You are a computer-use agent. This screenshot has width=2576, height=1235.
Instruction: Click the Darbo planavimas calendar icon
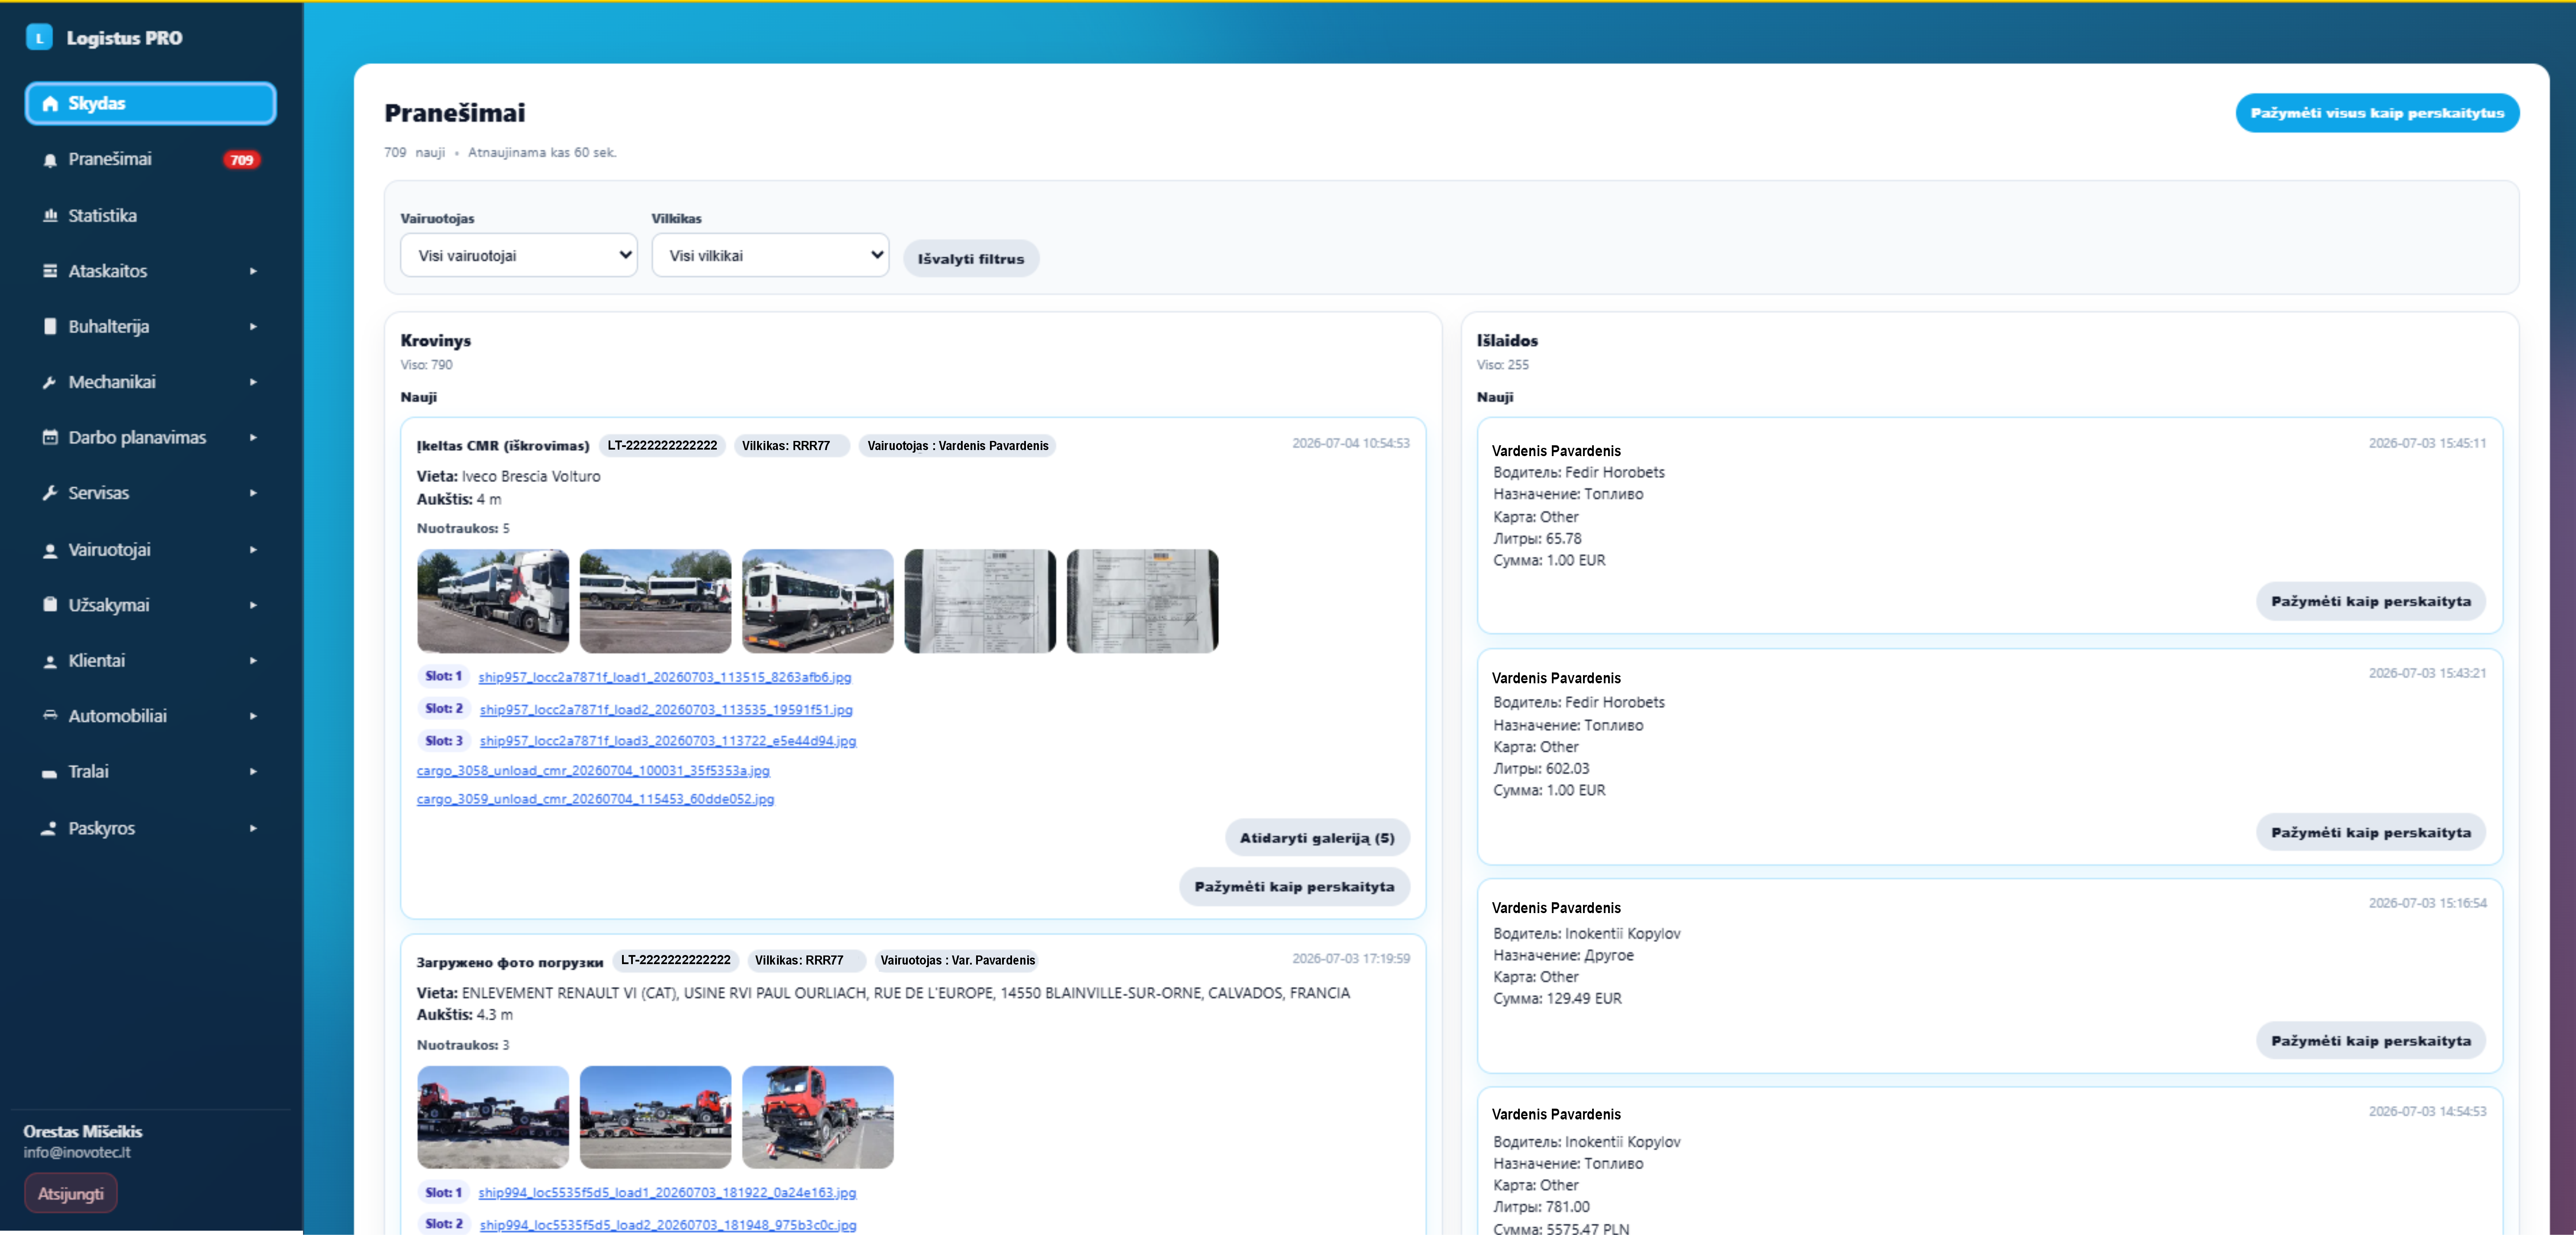(x=50, y=438)
